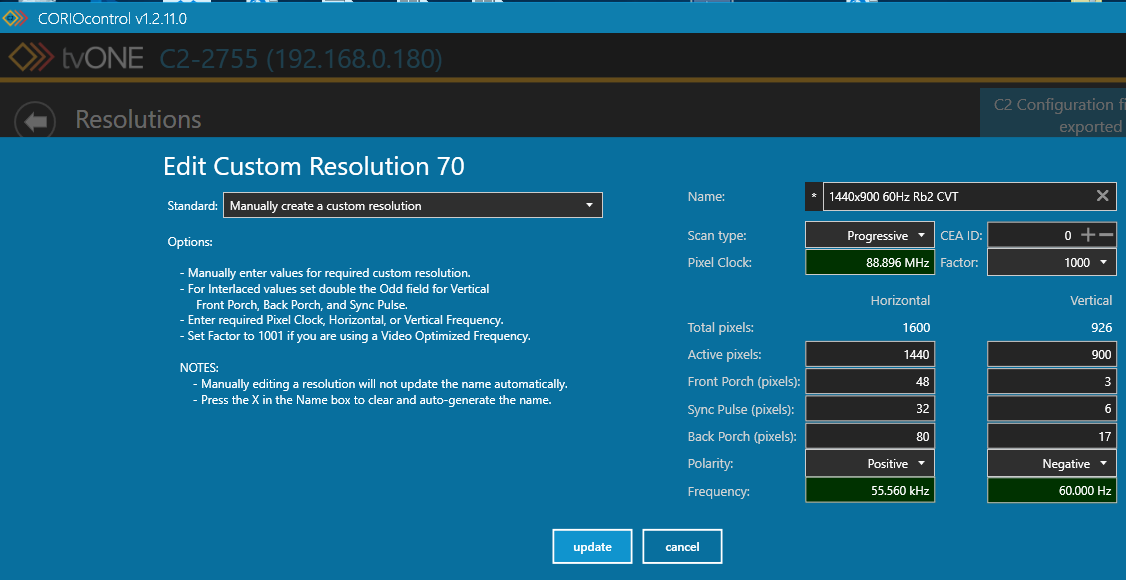Increase CEA ID with the plus icon

(1088, 235)
